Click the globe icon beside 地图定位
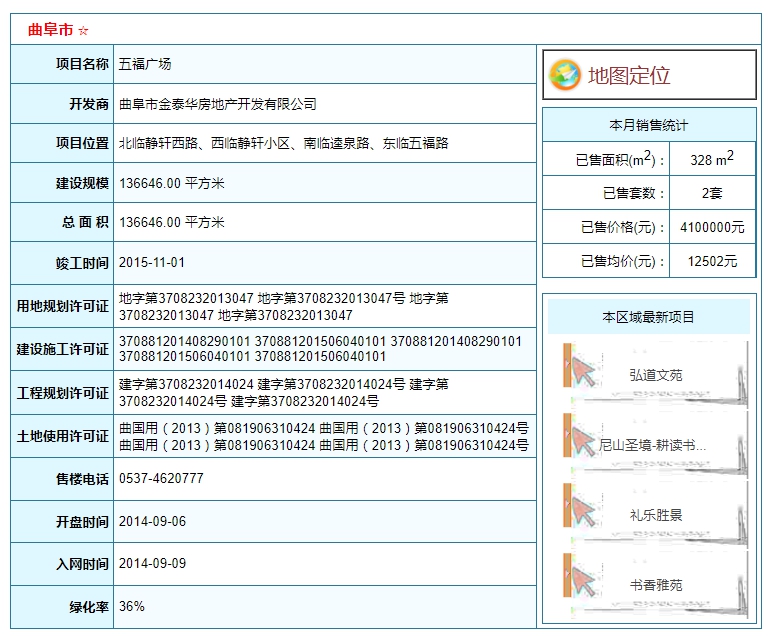This screenshot has height=637, width=772. (565, 75)
